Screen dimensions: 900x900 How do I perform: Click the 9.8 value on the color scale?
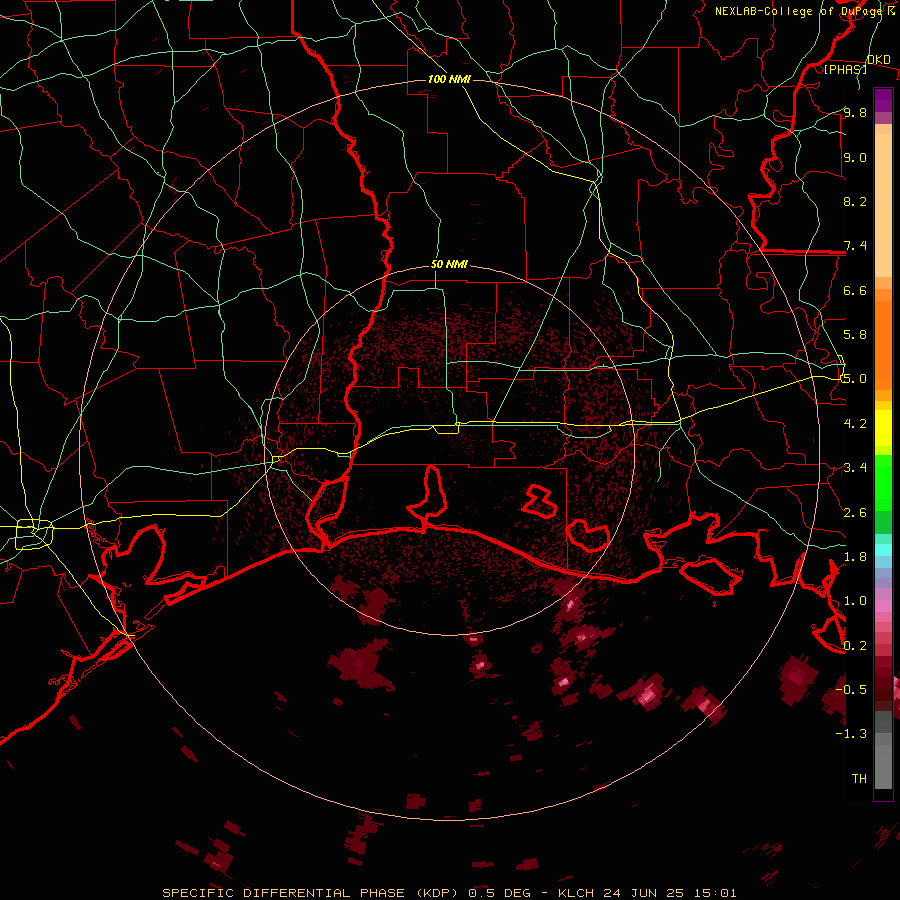point(855,113)
